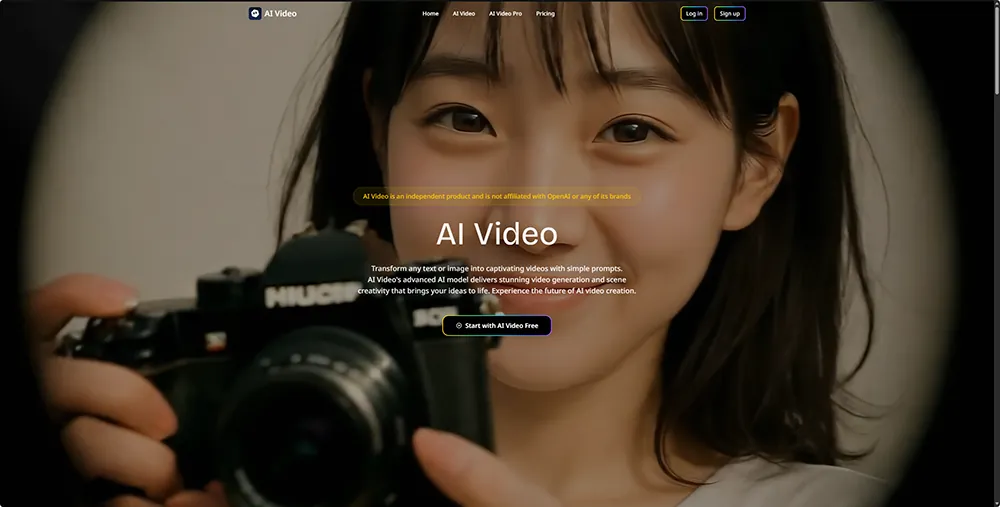The image size is (1000, 507).
Task: Click the AI Video logo icon
Action: coord(254,13)
